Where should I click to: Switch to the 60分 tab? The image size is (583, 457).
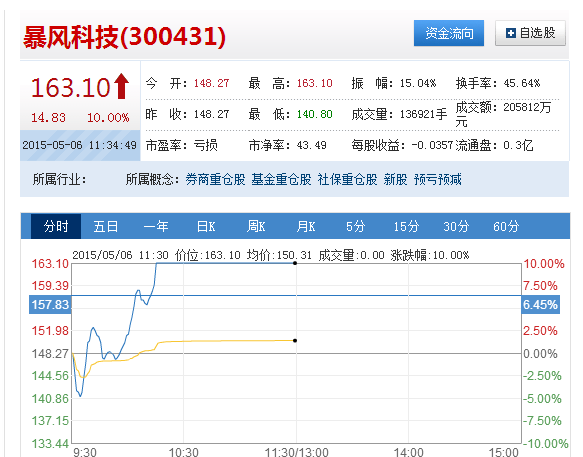coord(506,226)
